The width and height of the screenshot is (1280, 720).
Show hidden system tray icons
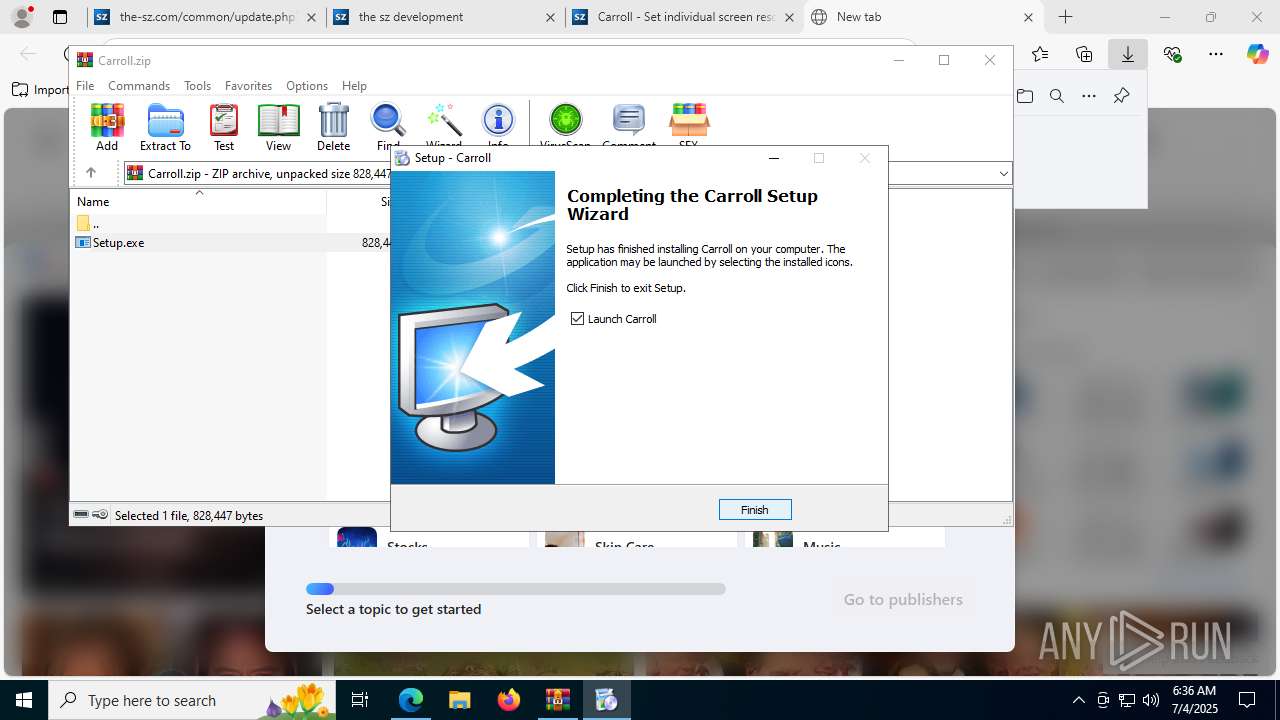1078,700
